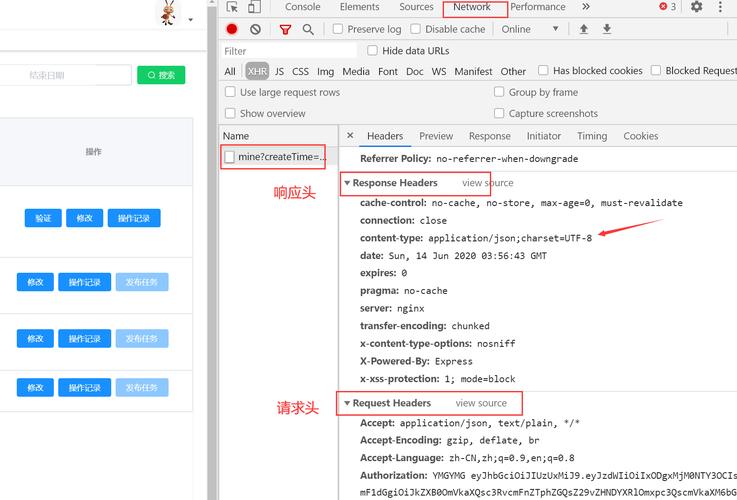Filter requests by Other
The image size is (737, 500).
pos(513,71)
